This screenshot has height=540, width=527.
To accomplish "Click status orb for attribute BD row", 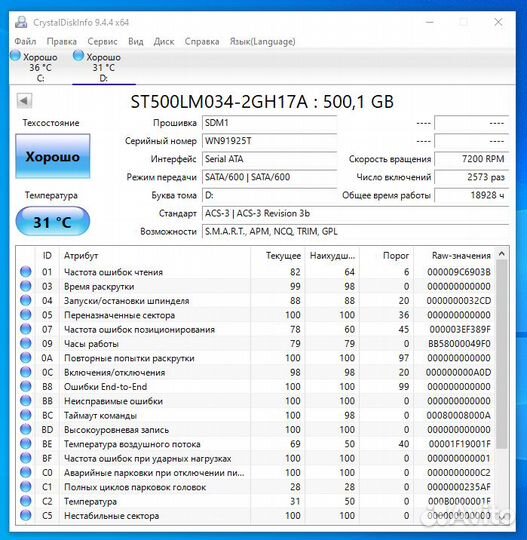I will point(25,429).
